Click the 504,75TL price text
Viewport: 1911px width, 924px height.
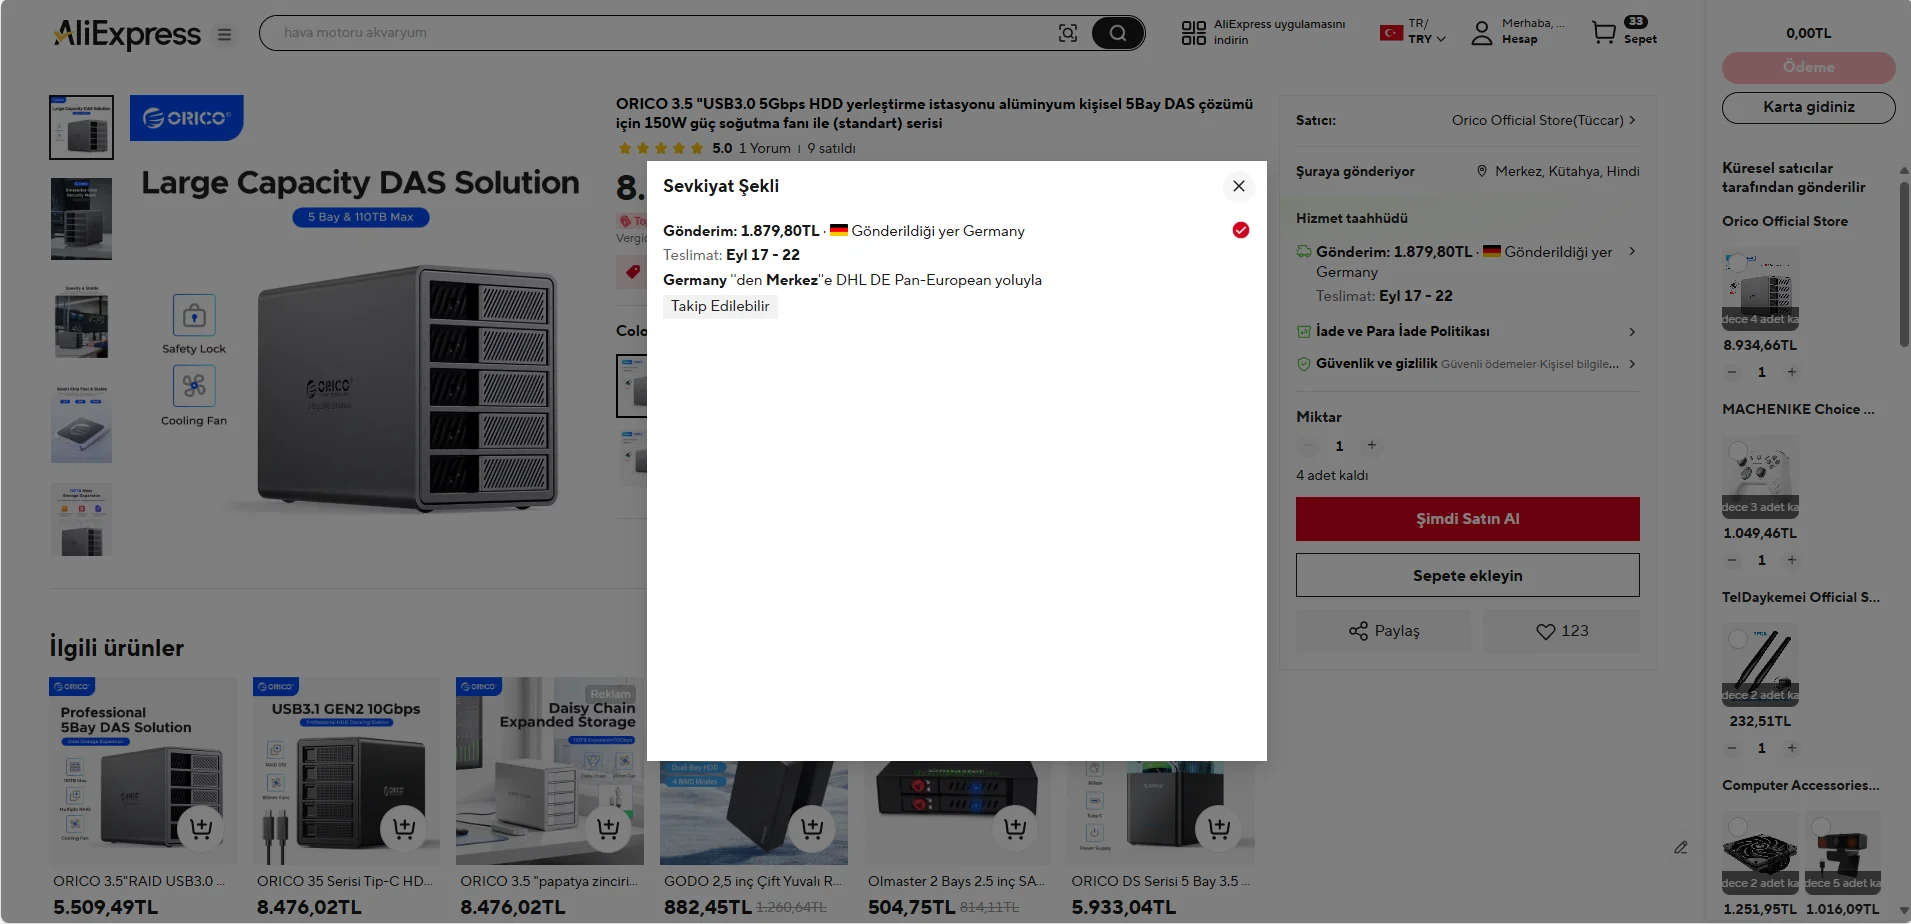tap(911, 907)
